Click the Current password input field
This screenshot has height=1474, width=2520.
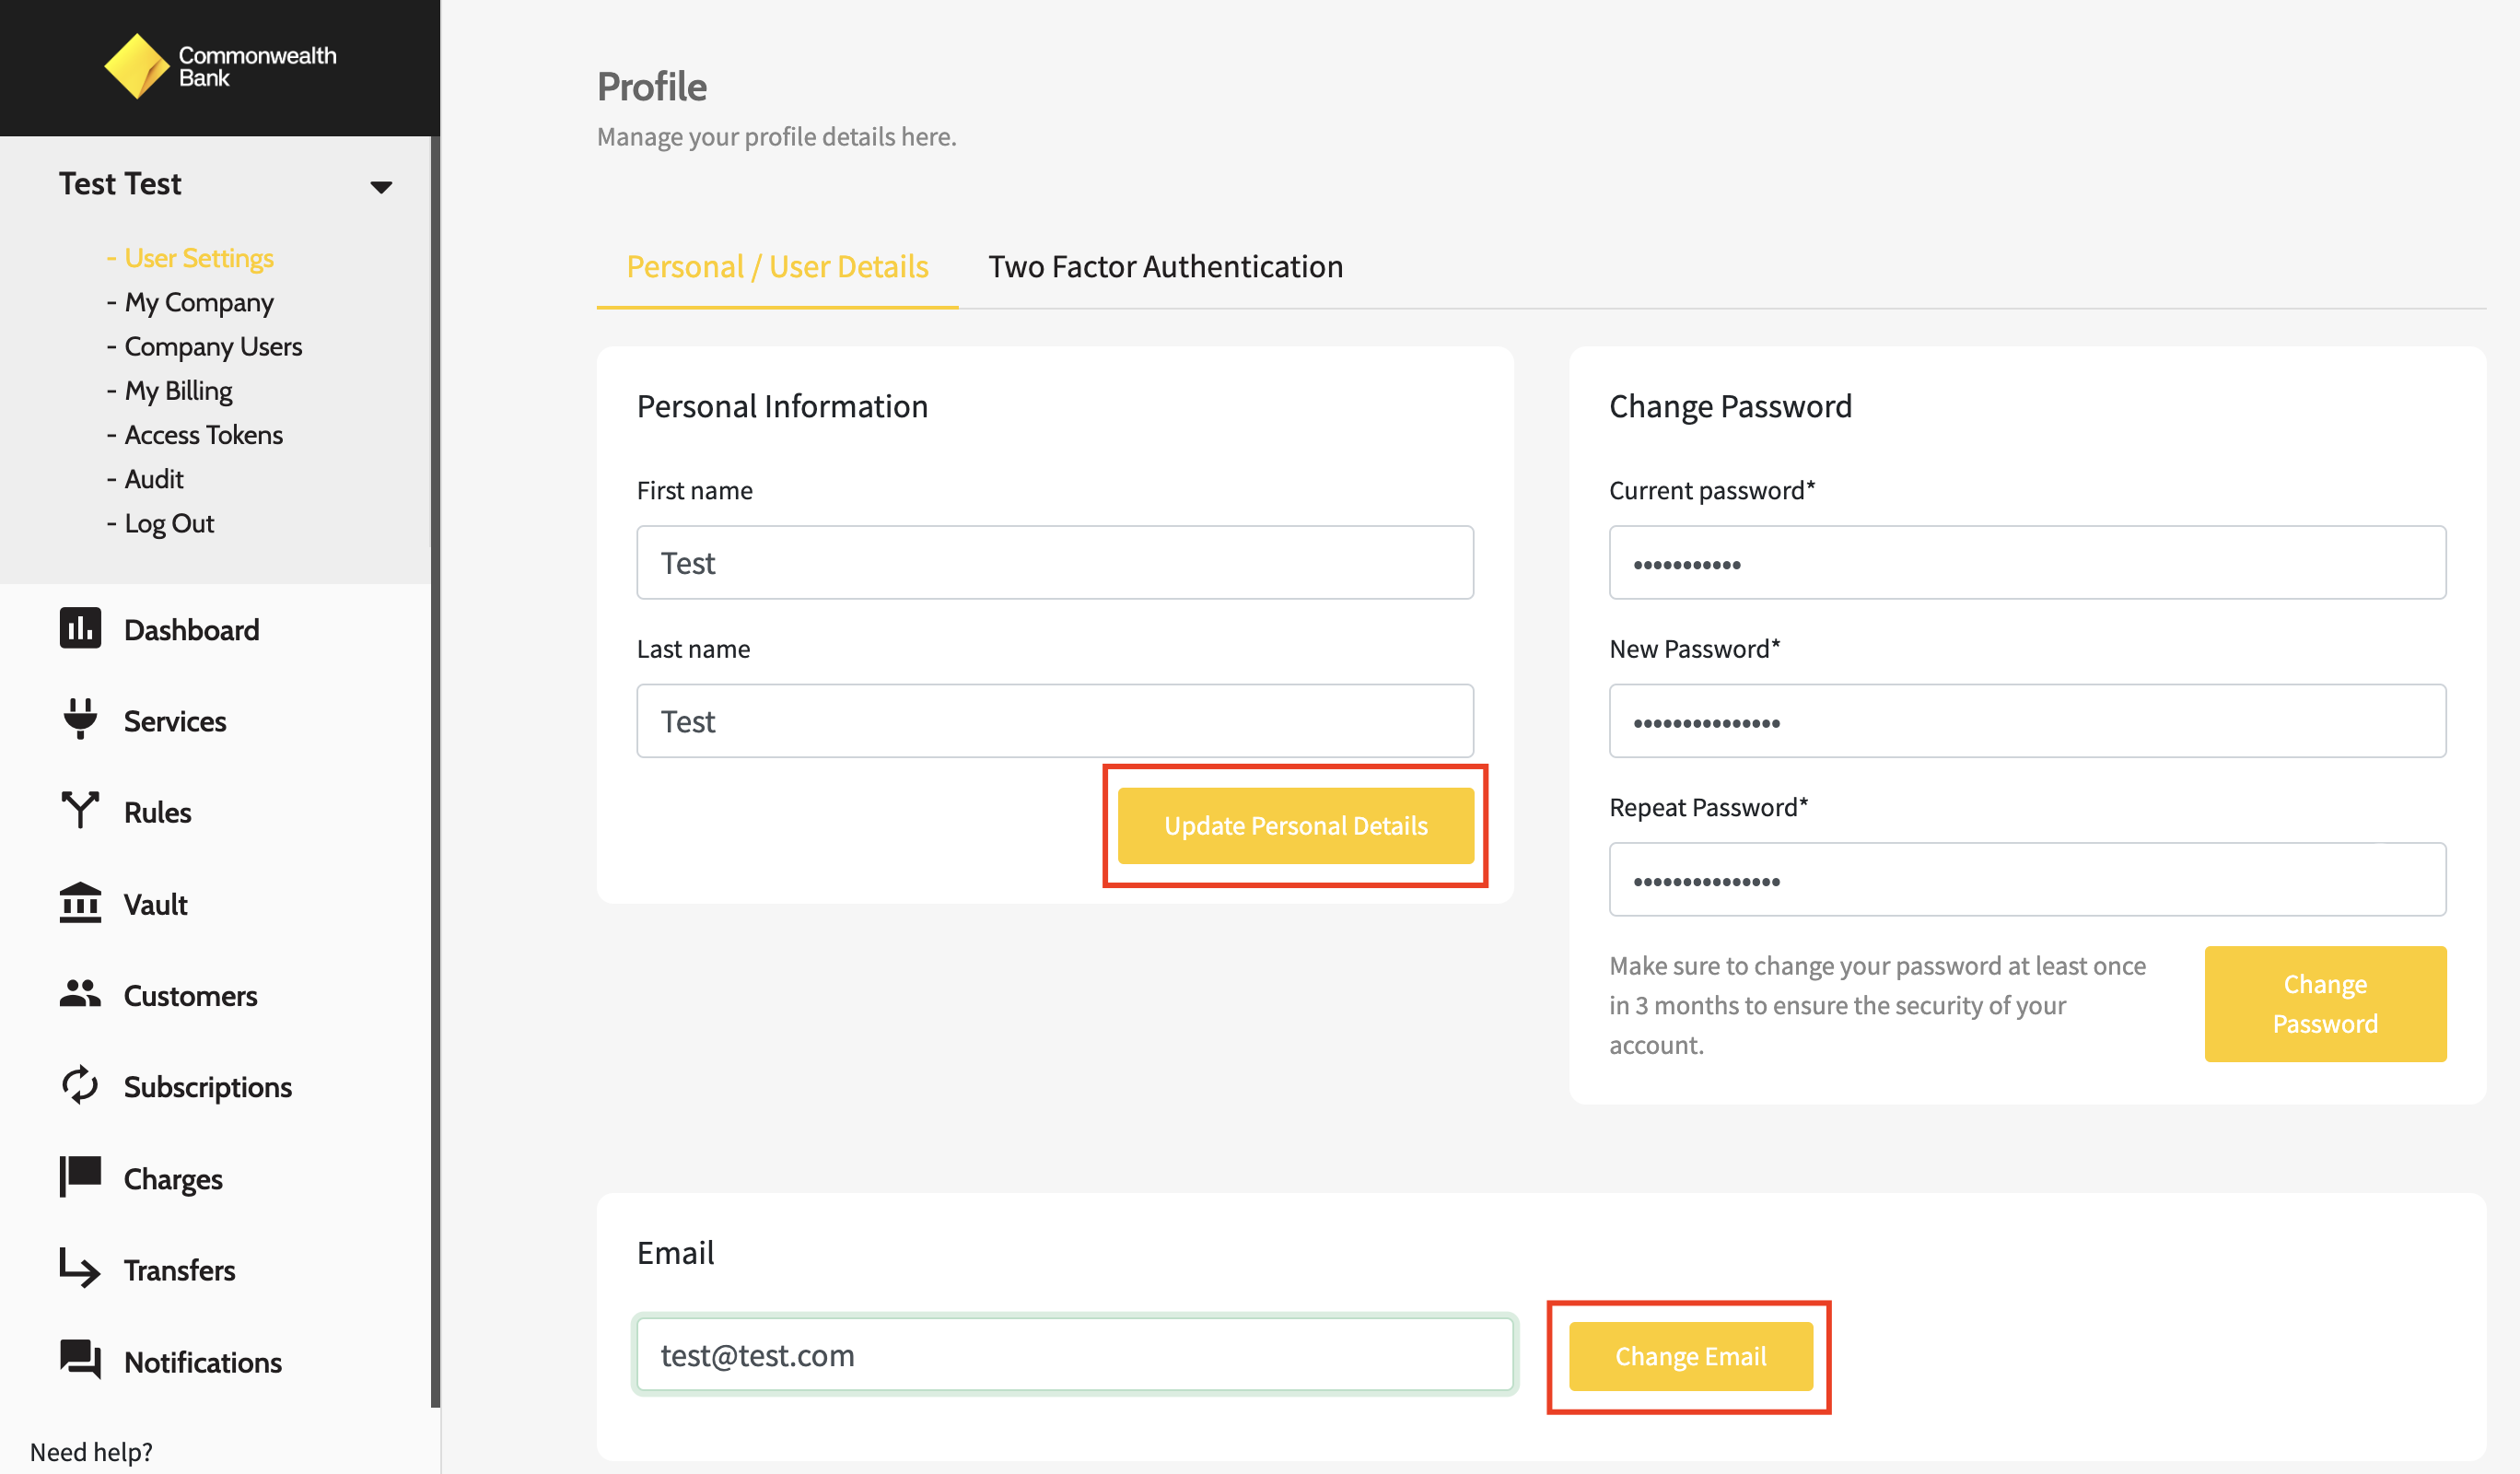pos(2027,563)
